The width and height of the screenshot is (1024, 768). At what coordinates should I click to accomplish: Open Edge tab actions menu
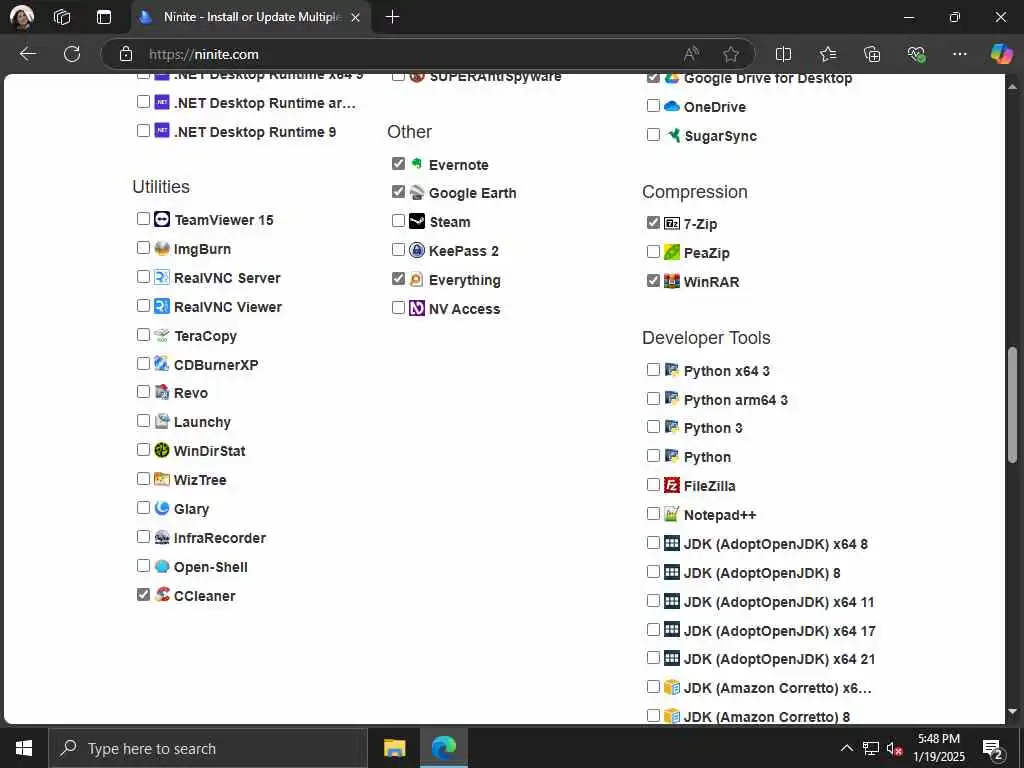click(x=104, y=17)
